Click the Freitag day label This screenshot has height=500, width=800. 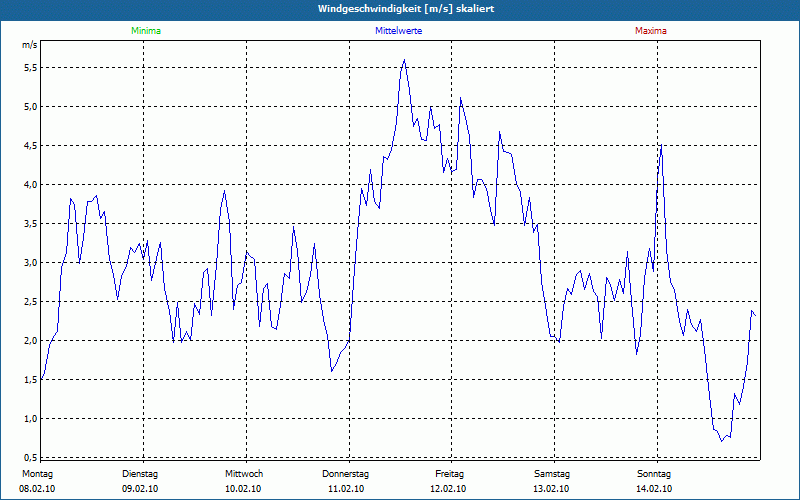coord(449,474)
